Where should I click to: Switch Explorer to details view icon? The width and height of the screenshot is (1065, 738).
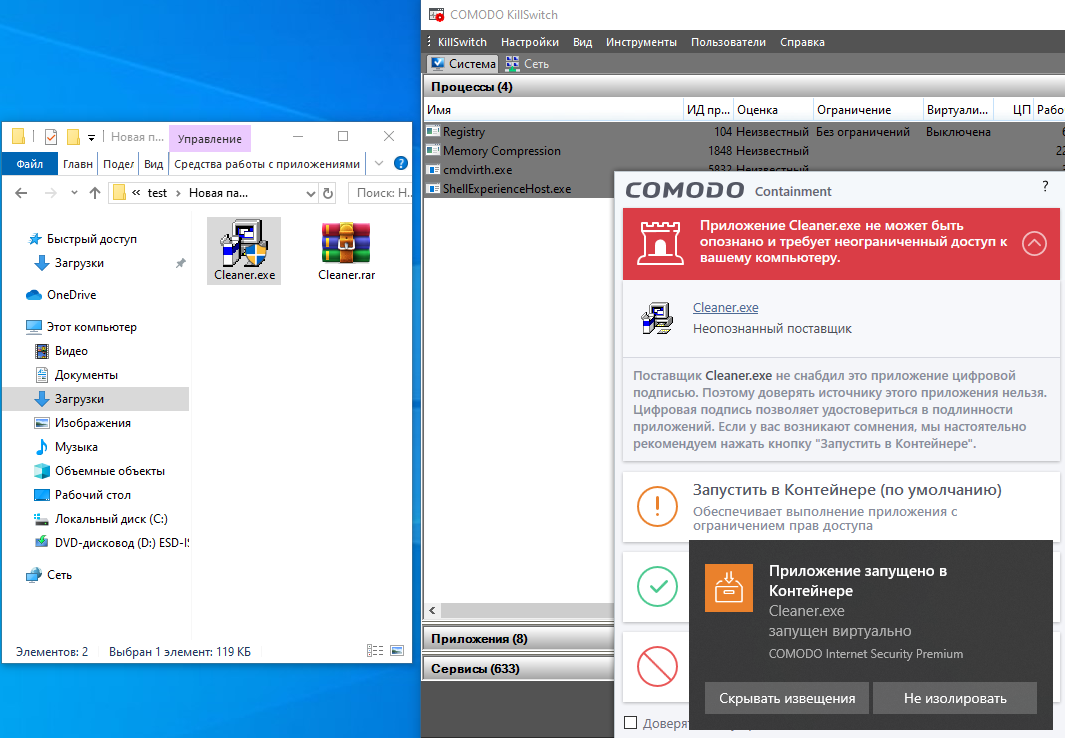tap(375, 650)
